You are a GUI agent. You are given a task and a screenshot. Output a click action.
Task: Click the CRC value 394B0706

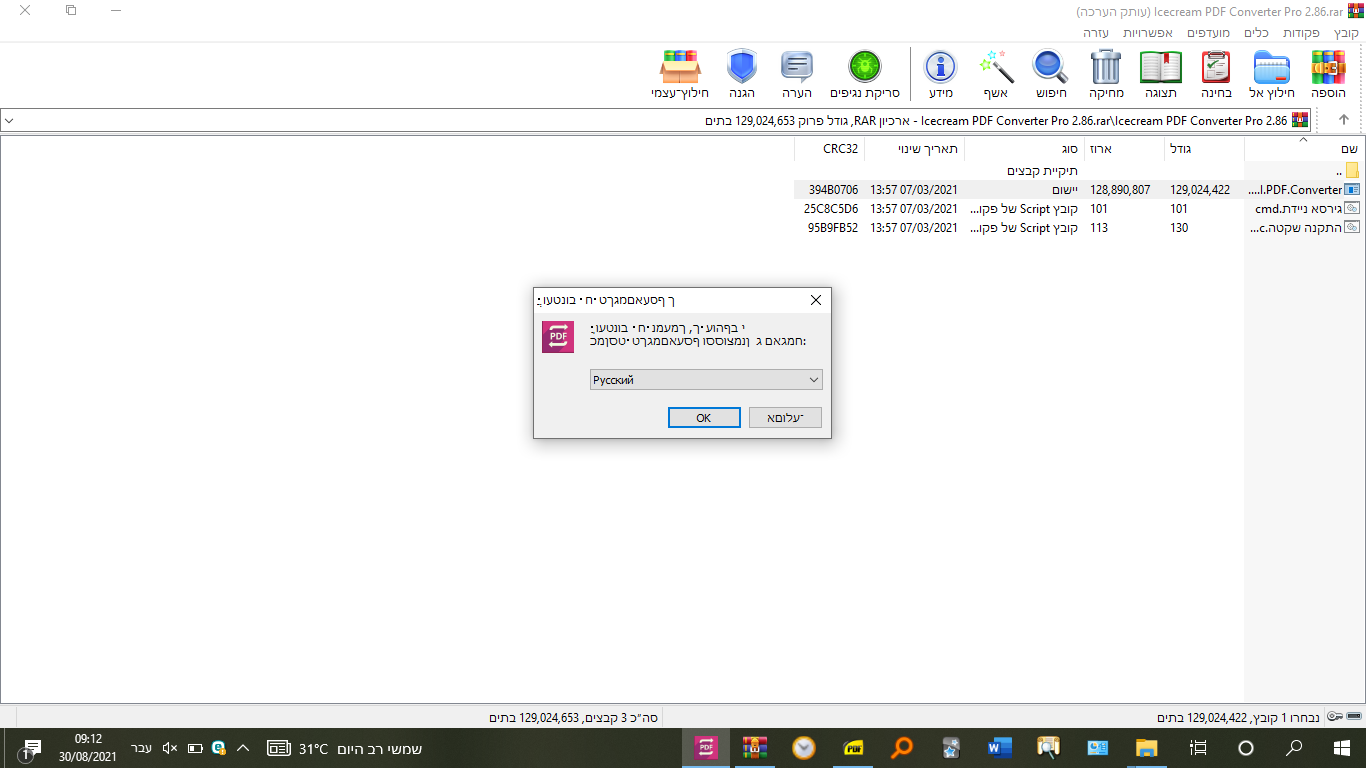coord(833,190)
